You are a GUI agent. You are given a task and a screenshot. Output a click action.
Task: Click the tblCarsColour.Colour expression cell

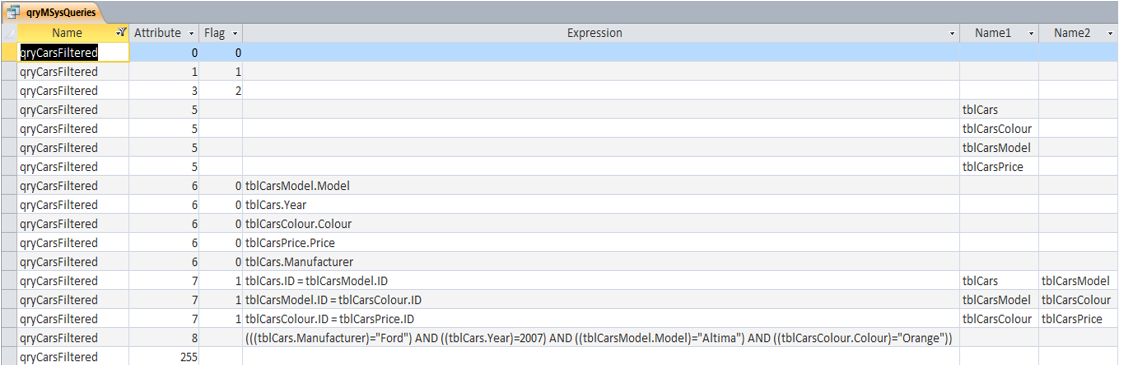coord(601,224)
